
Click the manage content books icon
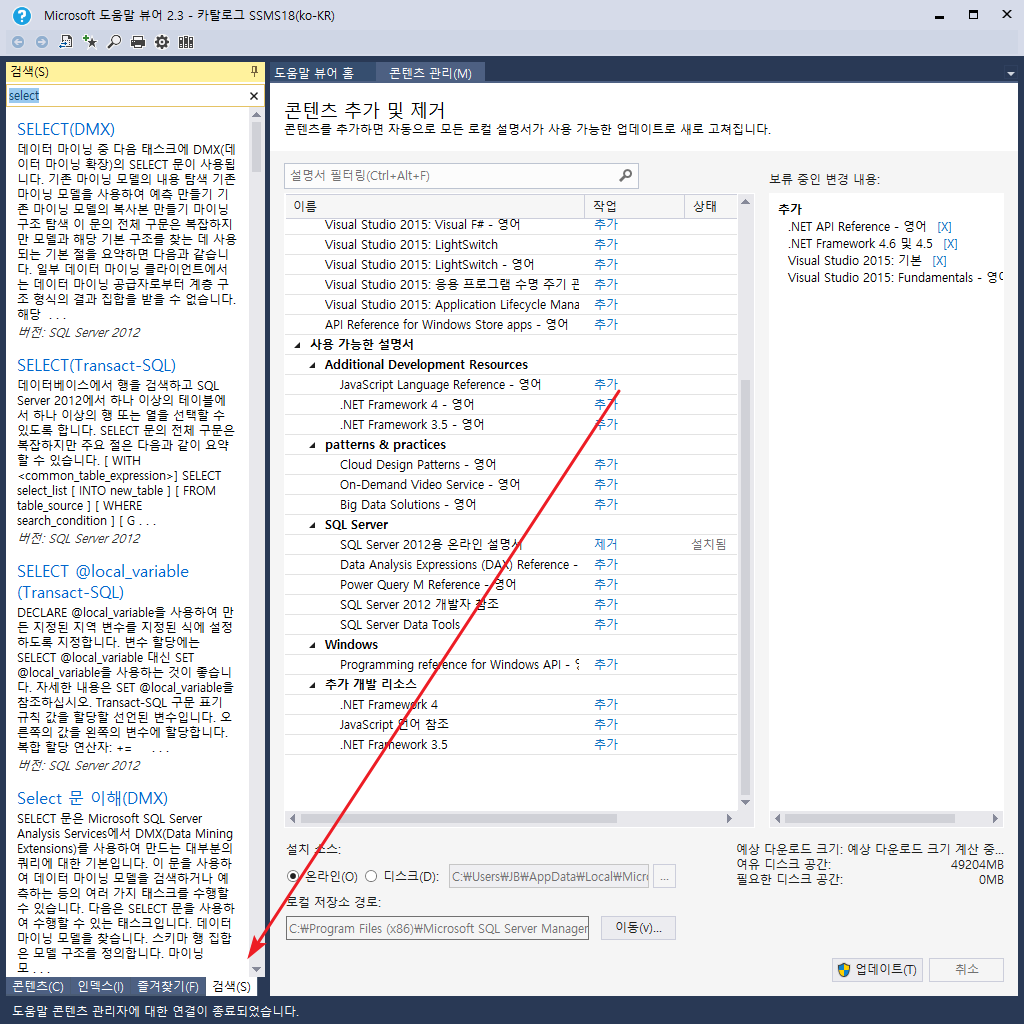coord(186,42)
